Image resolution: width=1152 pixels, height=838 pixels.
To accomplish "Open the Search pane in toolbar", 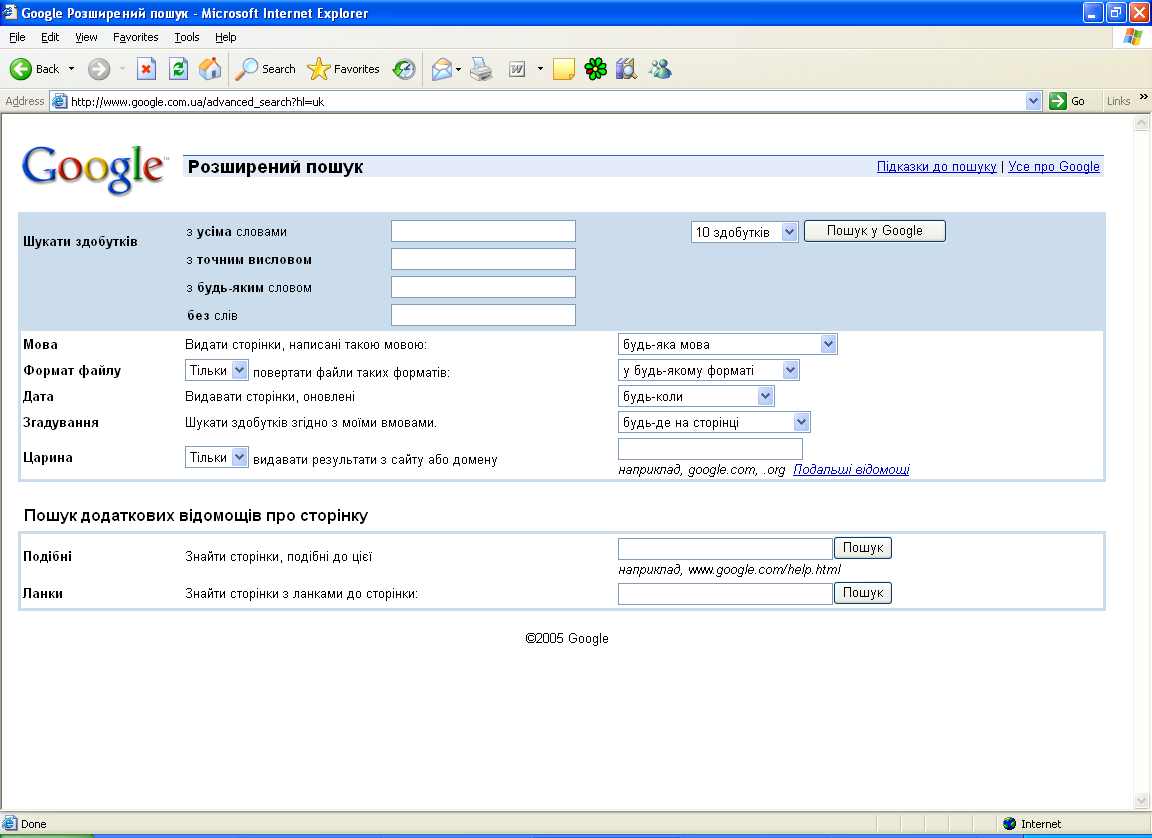I will (266, 69).
